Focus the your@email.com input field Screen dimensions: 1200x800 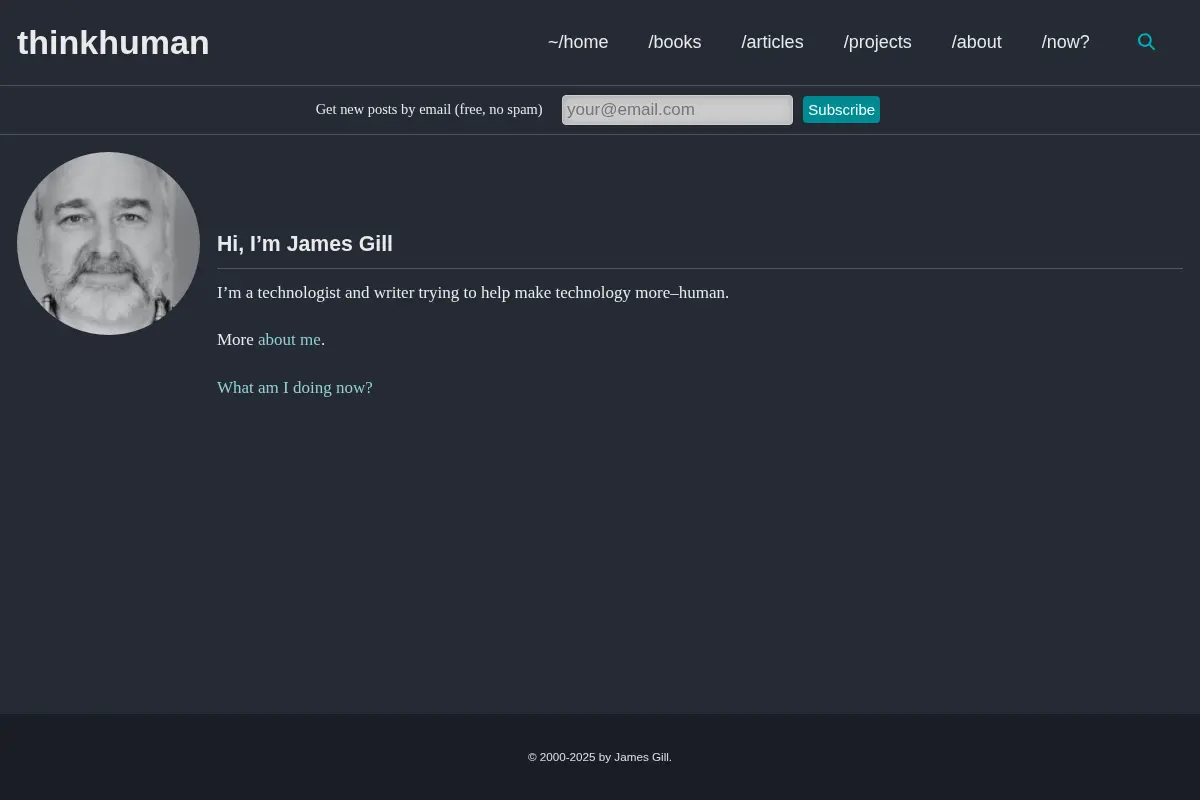pos(677,110)
